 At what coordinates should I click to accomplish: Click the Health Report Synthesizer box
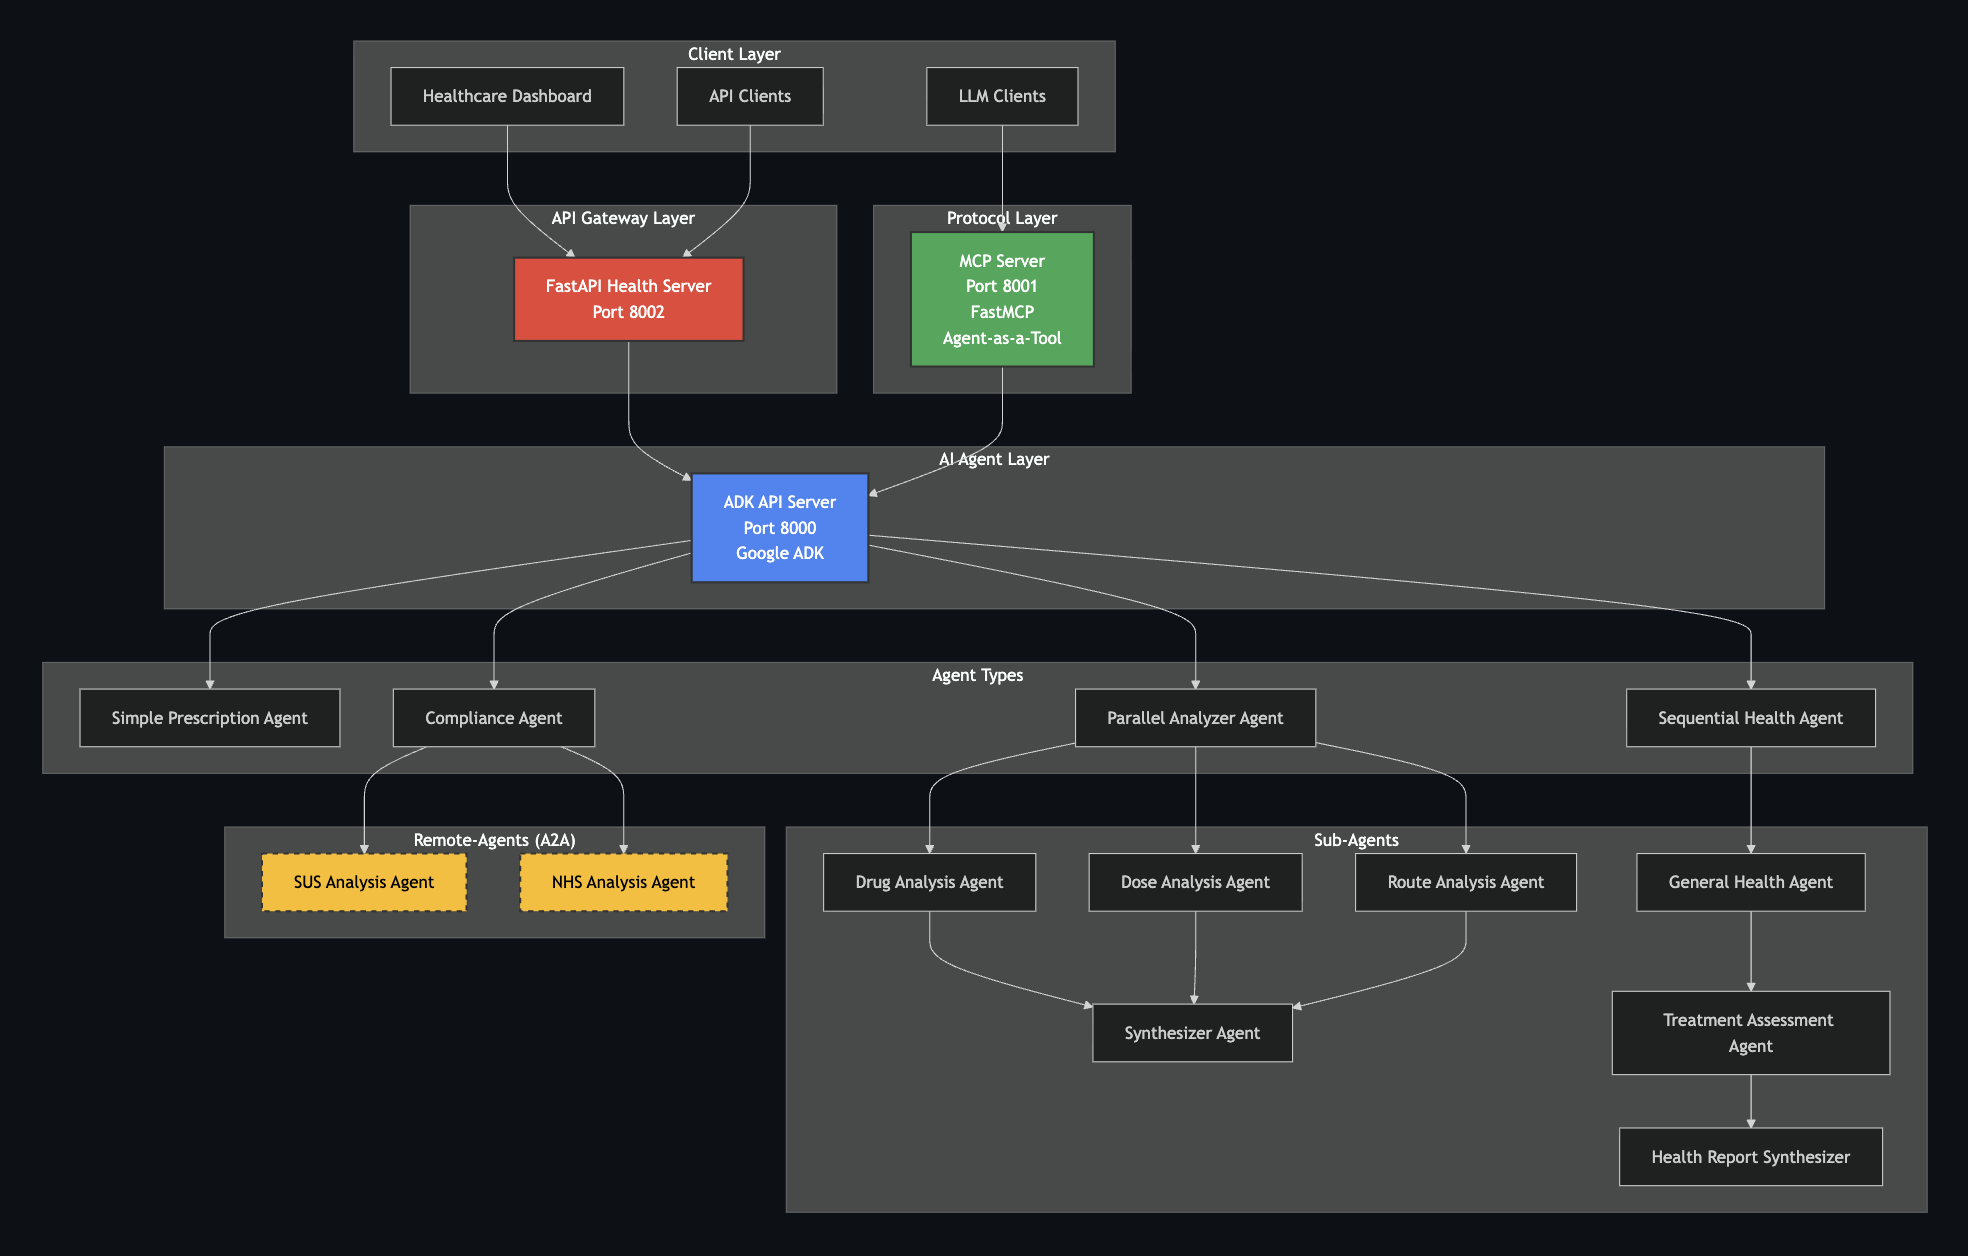[x=1750, y=1157]
